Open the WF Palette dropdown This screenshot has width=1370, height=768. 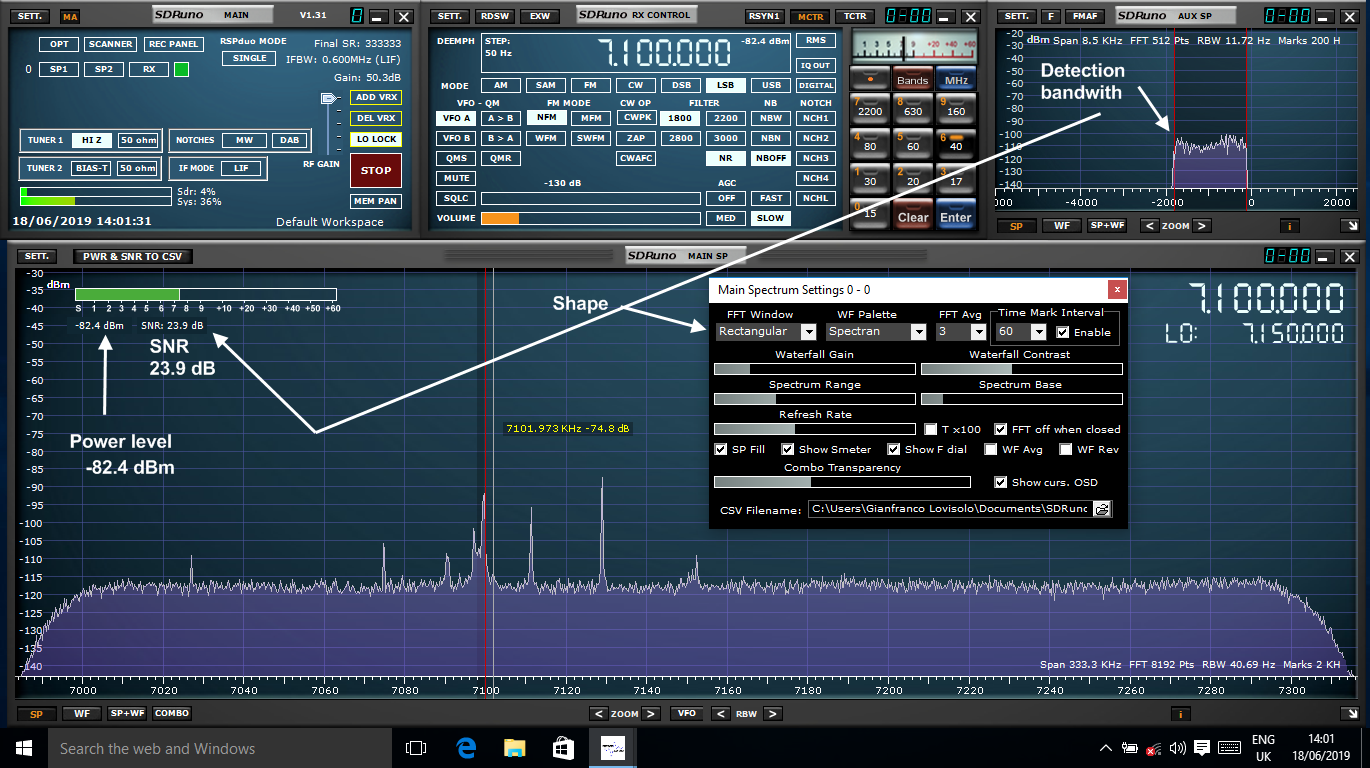[x=918, y=331]
